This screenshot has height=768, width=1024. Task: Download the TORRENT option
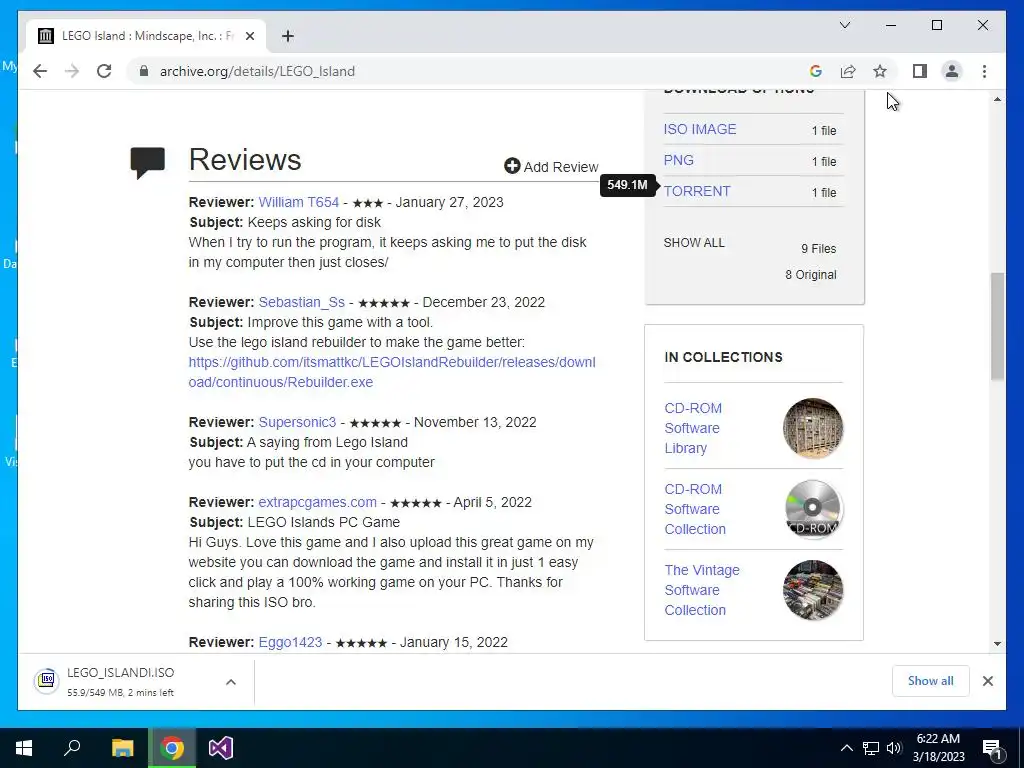click(x=697, y=191)
